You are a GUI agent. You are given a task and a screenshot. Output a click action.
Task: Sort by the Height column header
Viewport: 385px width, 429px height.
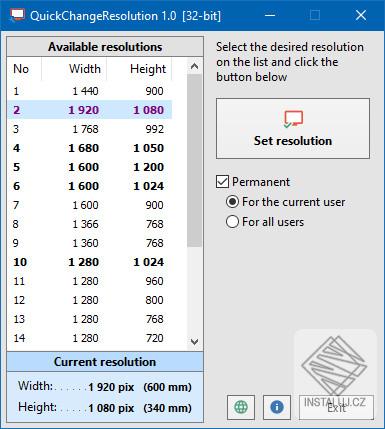coord(139,69)
